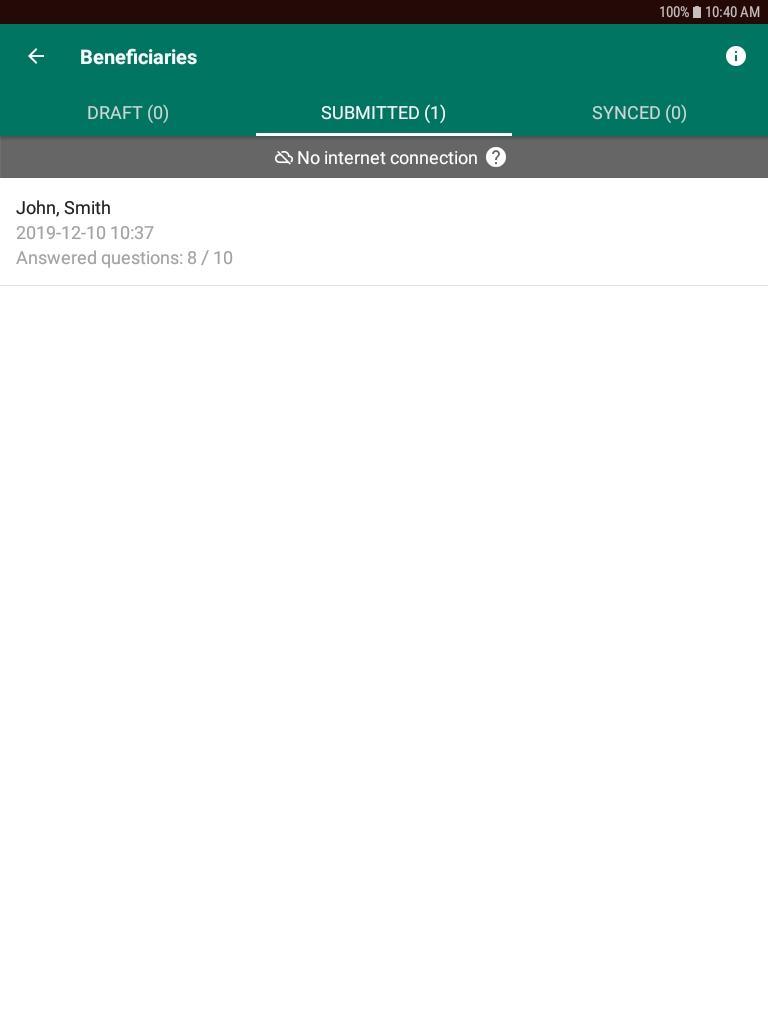Tap the battery icon in status bar

pos(697,12)
